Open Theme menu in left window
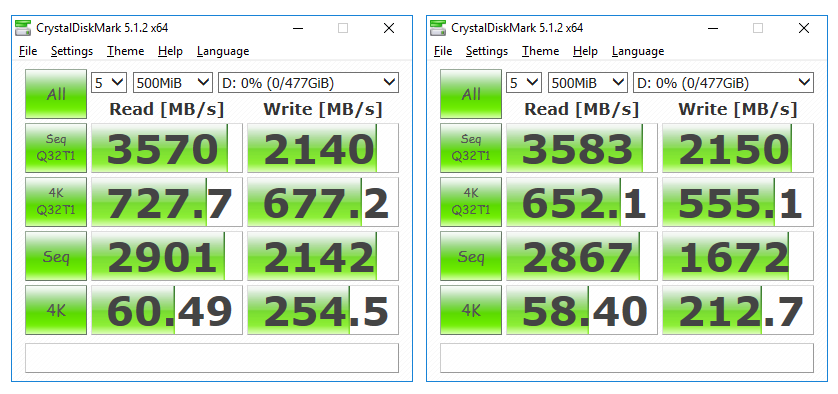The width and height of the screenshot is (838, 394). click(125, 51)
